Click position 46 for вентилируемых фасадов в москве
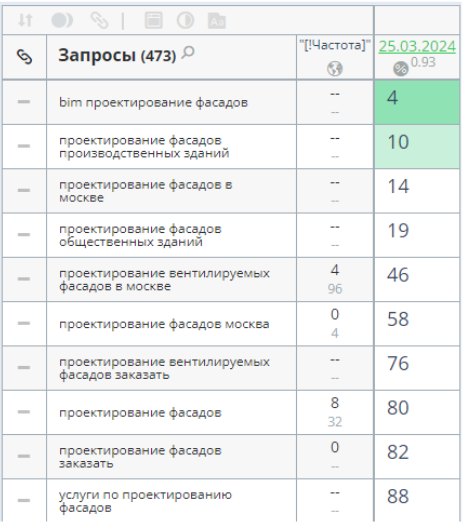The image size is (465, 530). tap(417, 279)
